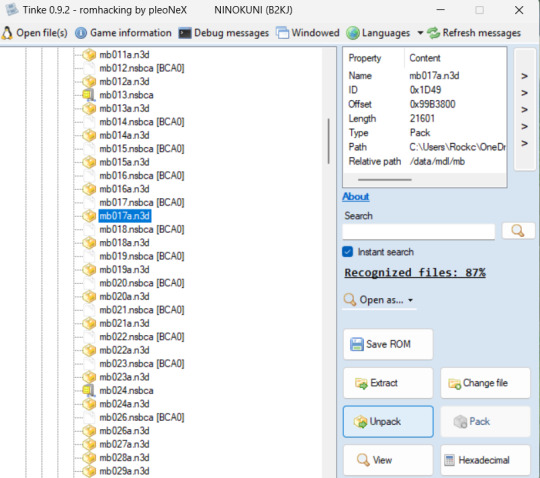Uncheck the Instant search checkbox

(x=347, y=252)
